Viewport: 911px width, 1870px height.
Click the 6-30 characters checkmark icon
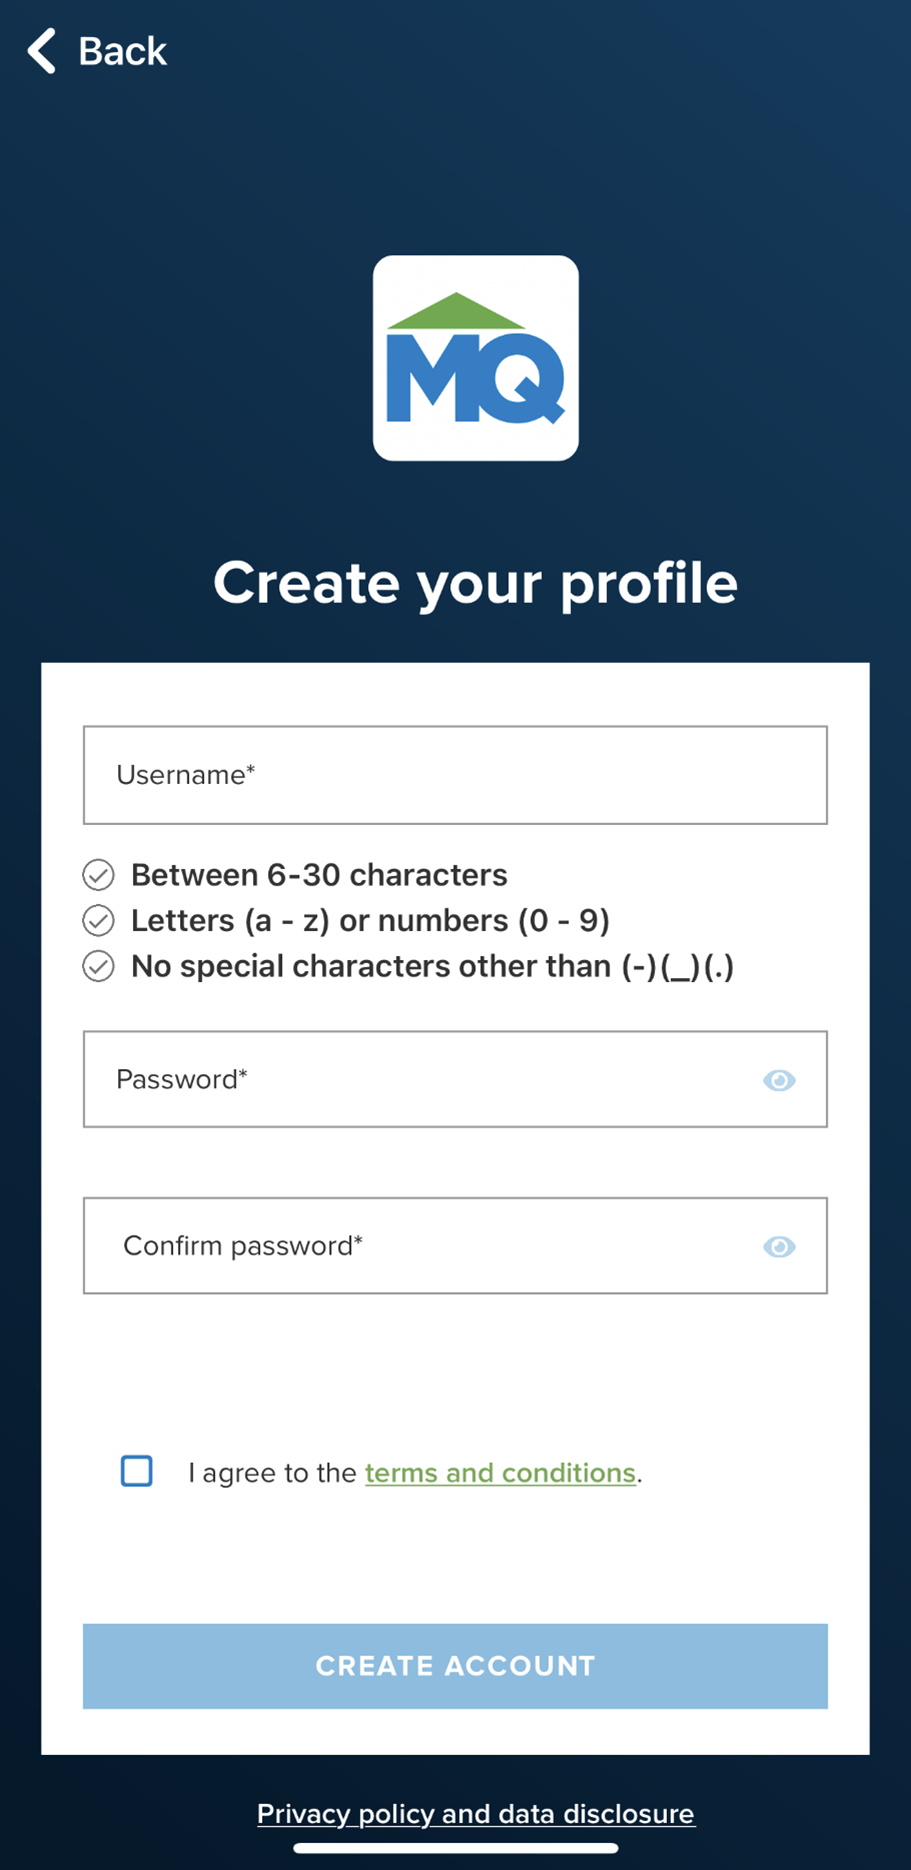[98, 875]
